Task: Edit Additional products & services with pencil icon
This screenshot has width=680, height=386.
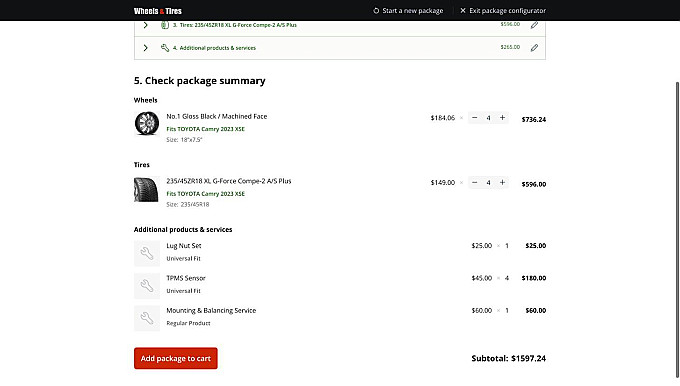Action: [x=534, y=48]
